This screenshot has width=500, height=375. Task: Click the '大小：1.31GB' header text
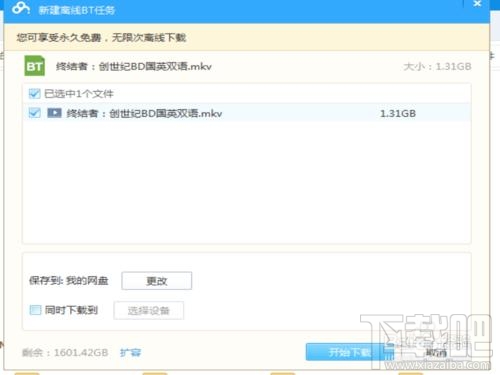point(437,67)
